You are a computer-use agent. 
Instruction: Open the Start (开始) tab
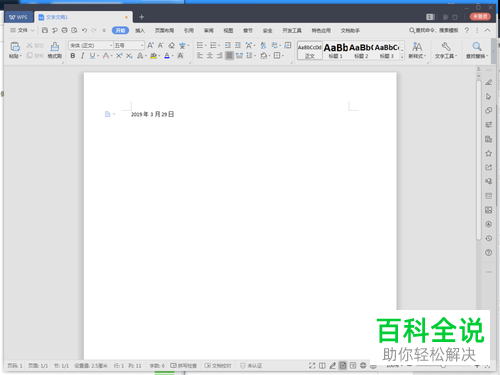coord(120,30)
